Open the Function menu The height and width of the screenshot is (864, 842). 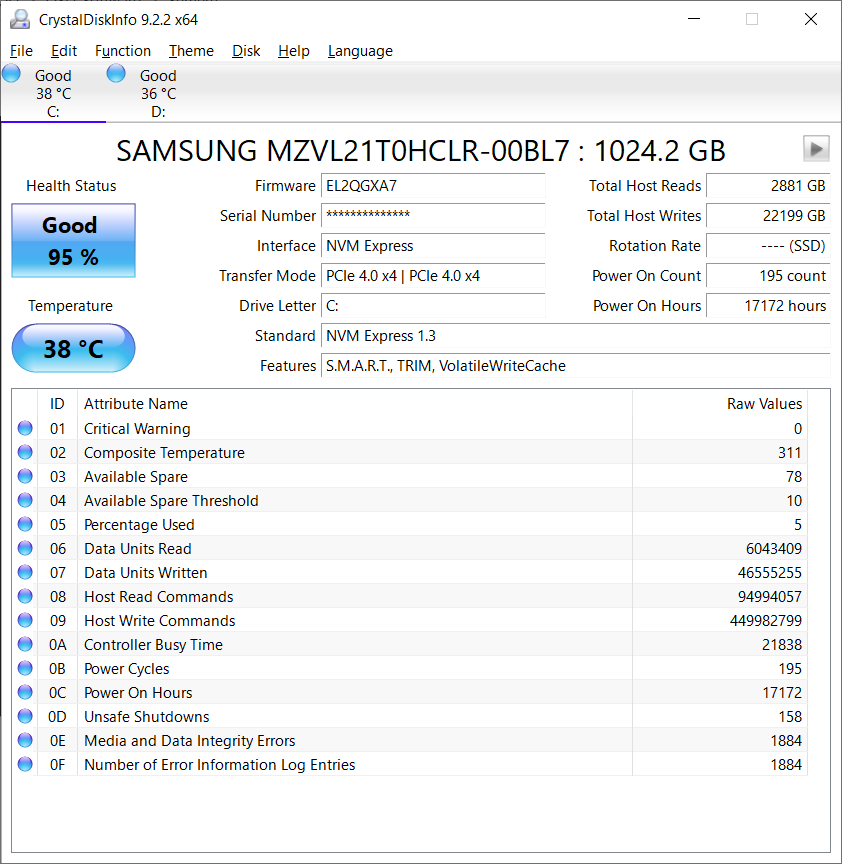pos(123,51)
